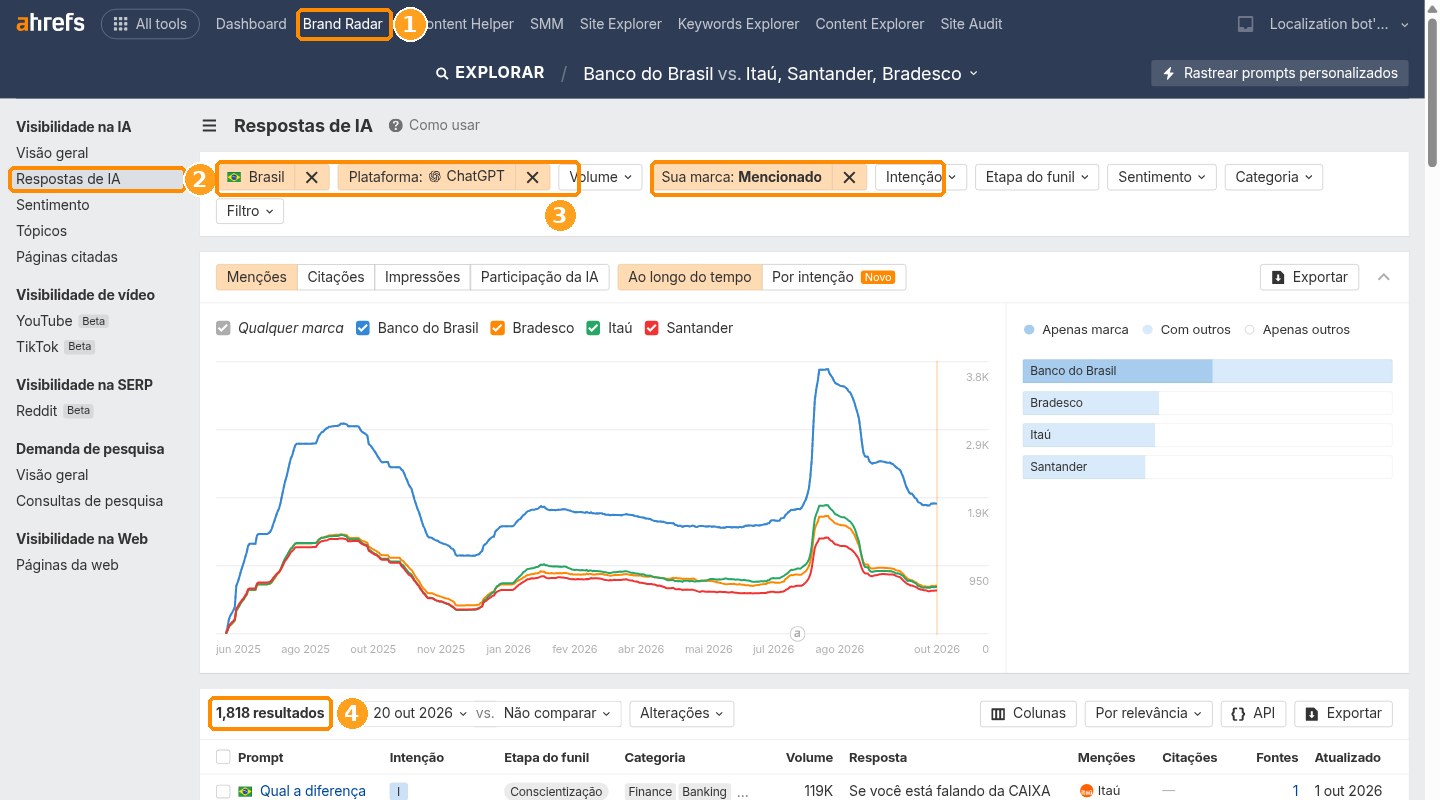
Task: Open the Alterações dropdown
Action: [682, 713]
